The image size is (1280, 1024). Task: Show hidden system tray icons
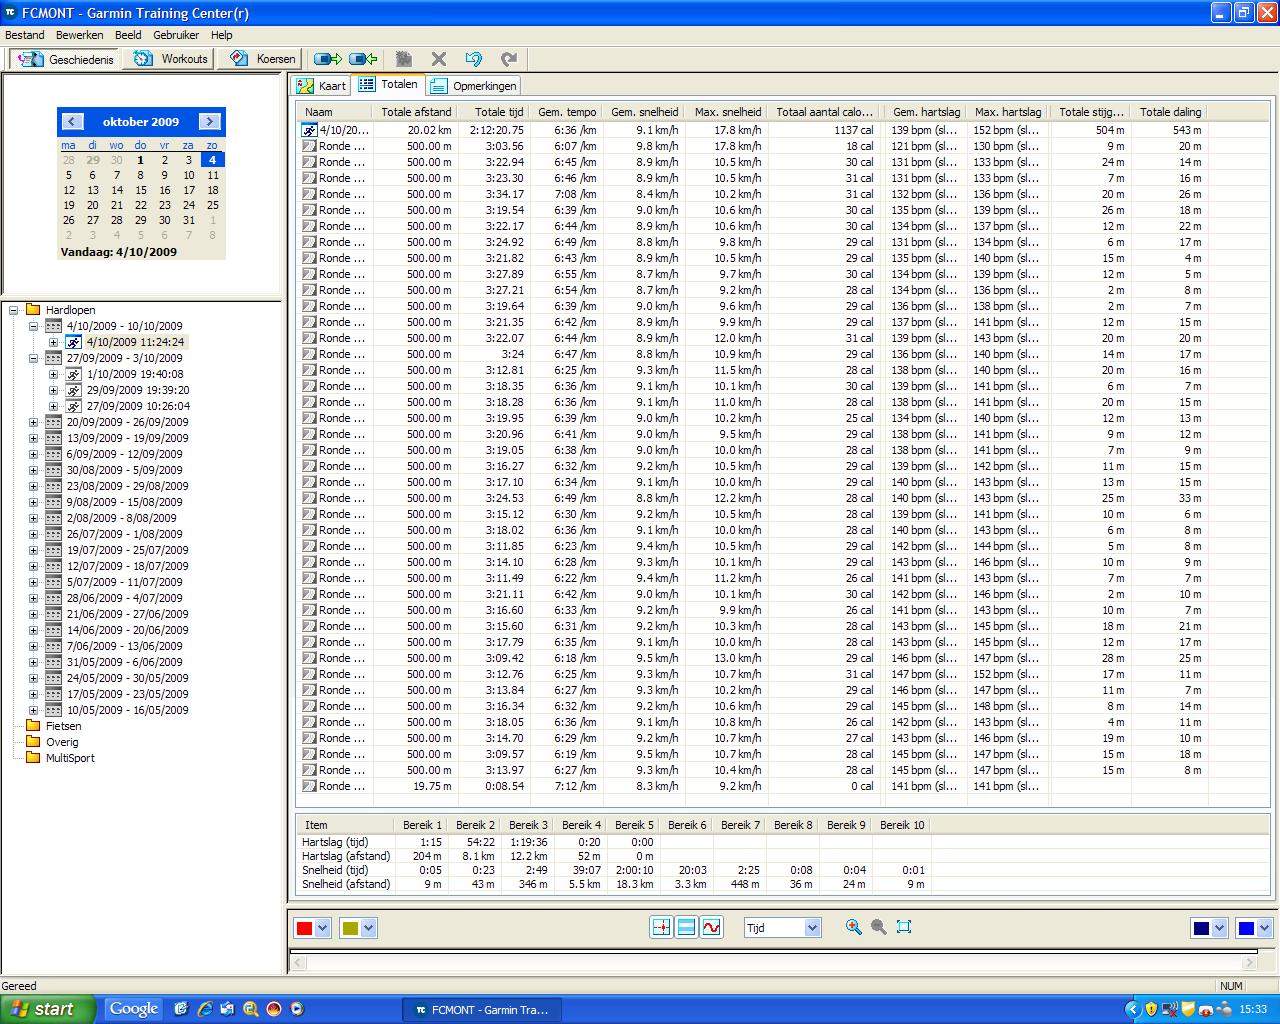pyautogui.click(x=1132, y=1010)
